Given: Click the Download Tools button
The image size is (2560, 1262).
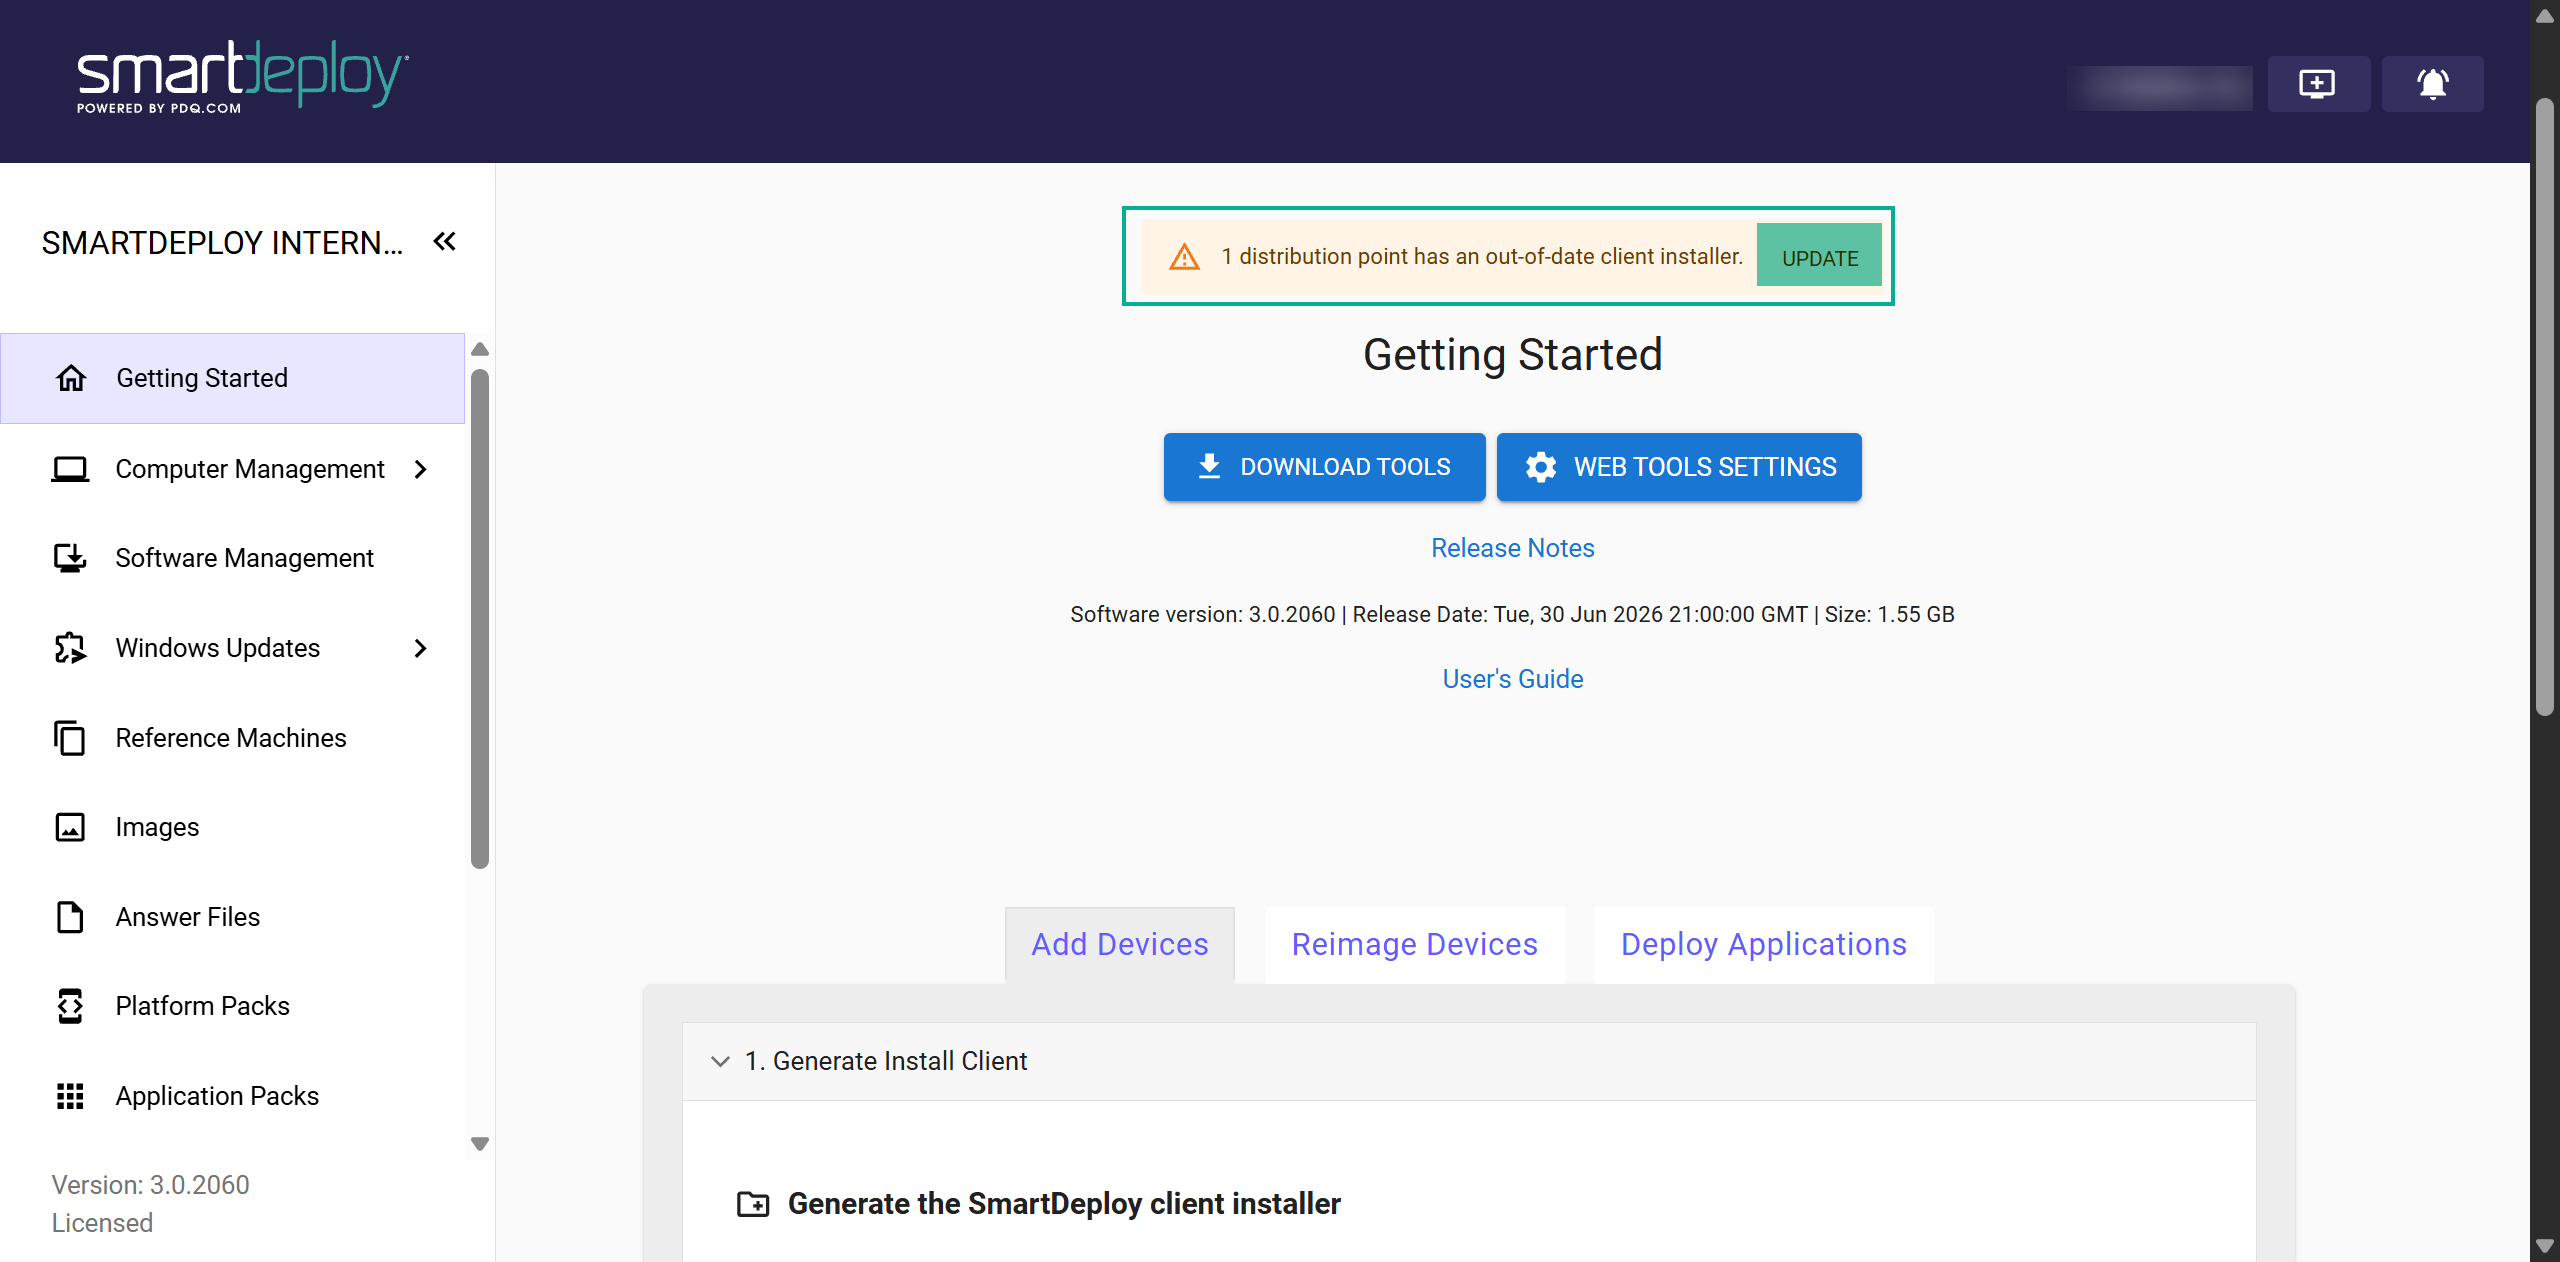Looking at the screenshot, I should click(1324, 467).
